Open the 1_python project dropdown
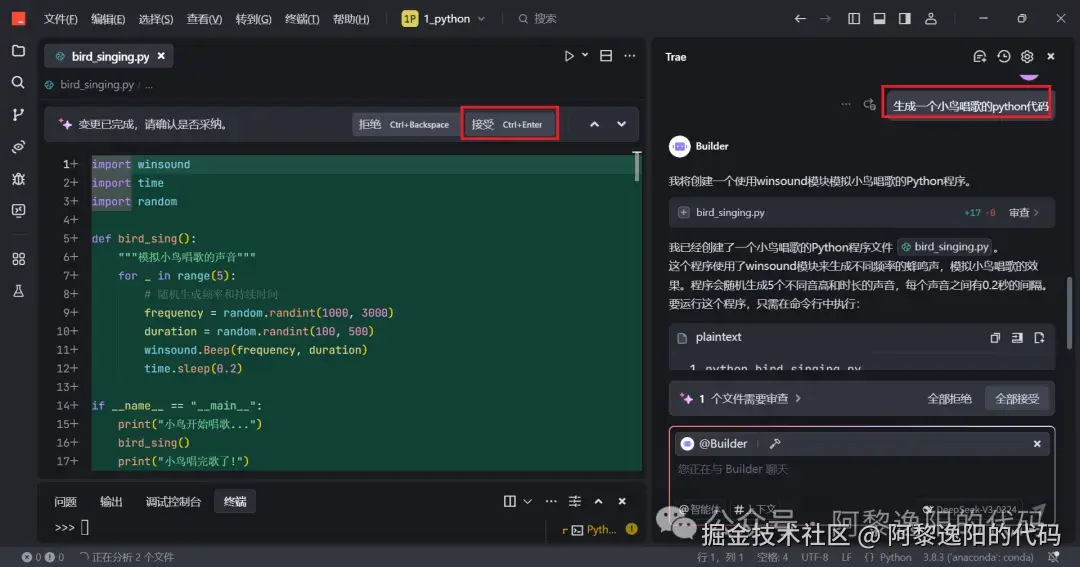The image size is (1080, 567). tap(444, 19)
